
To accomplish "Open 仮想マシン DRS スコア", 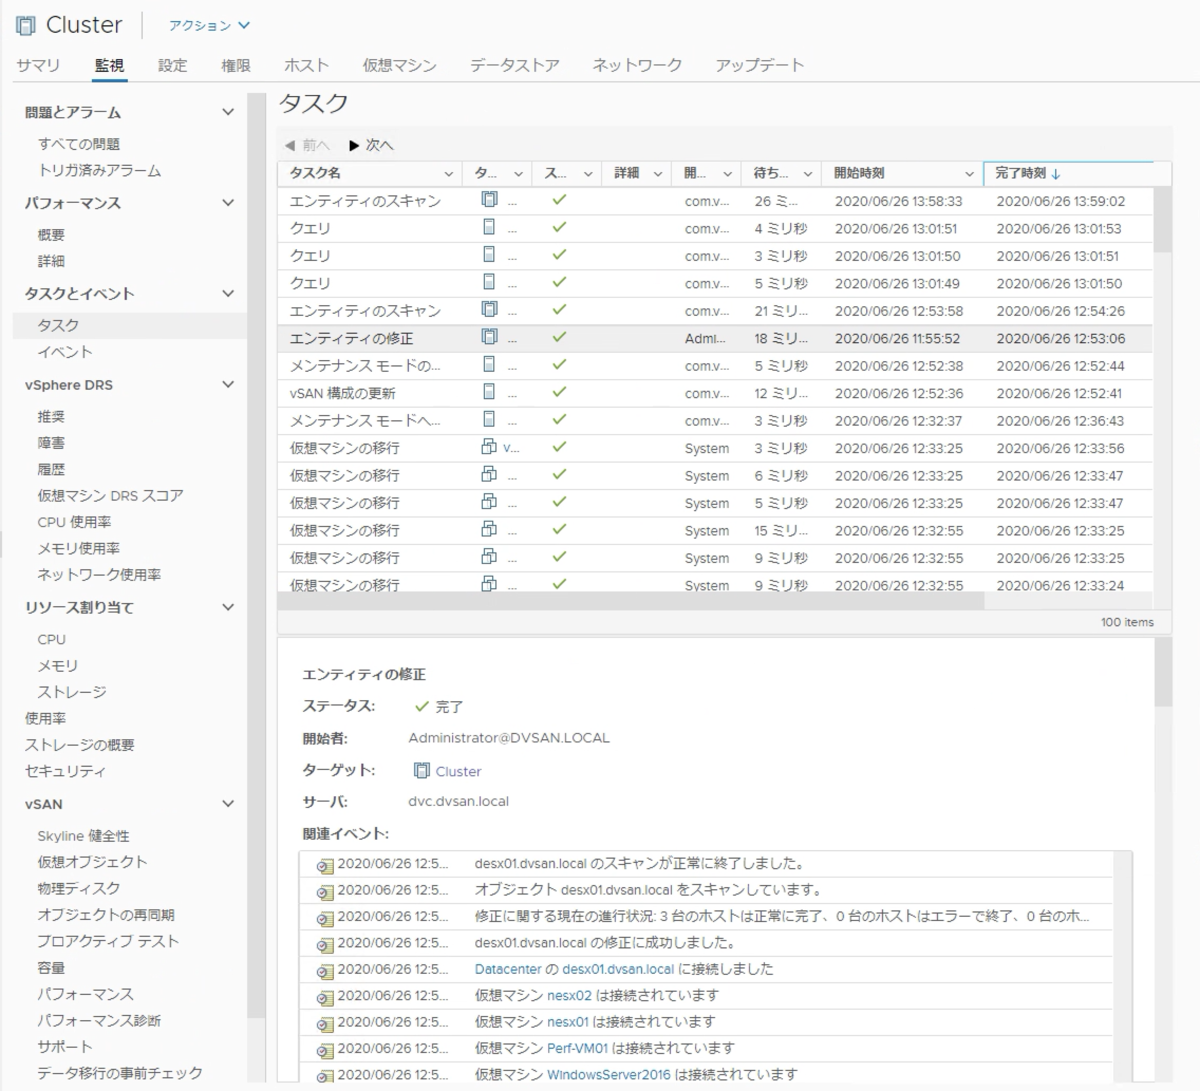I will [110, 495].
